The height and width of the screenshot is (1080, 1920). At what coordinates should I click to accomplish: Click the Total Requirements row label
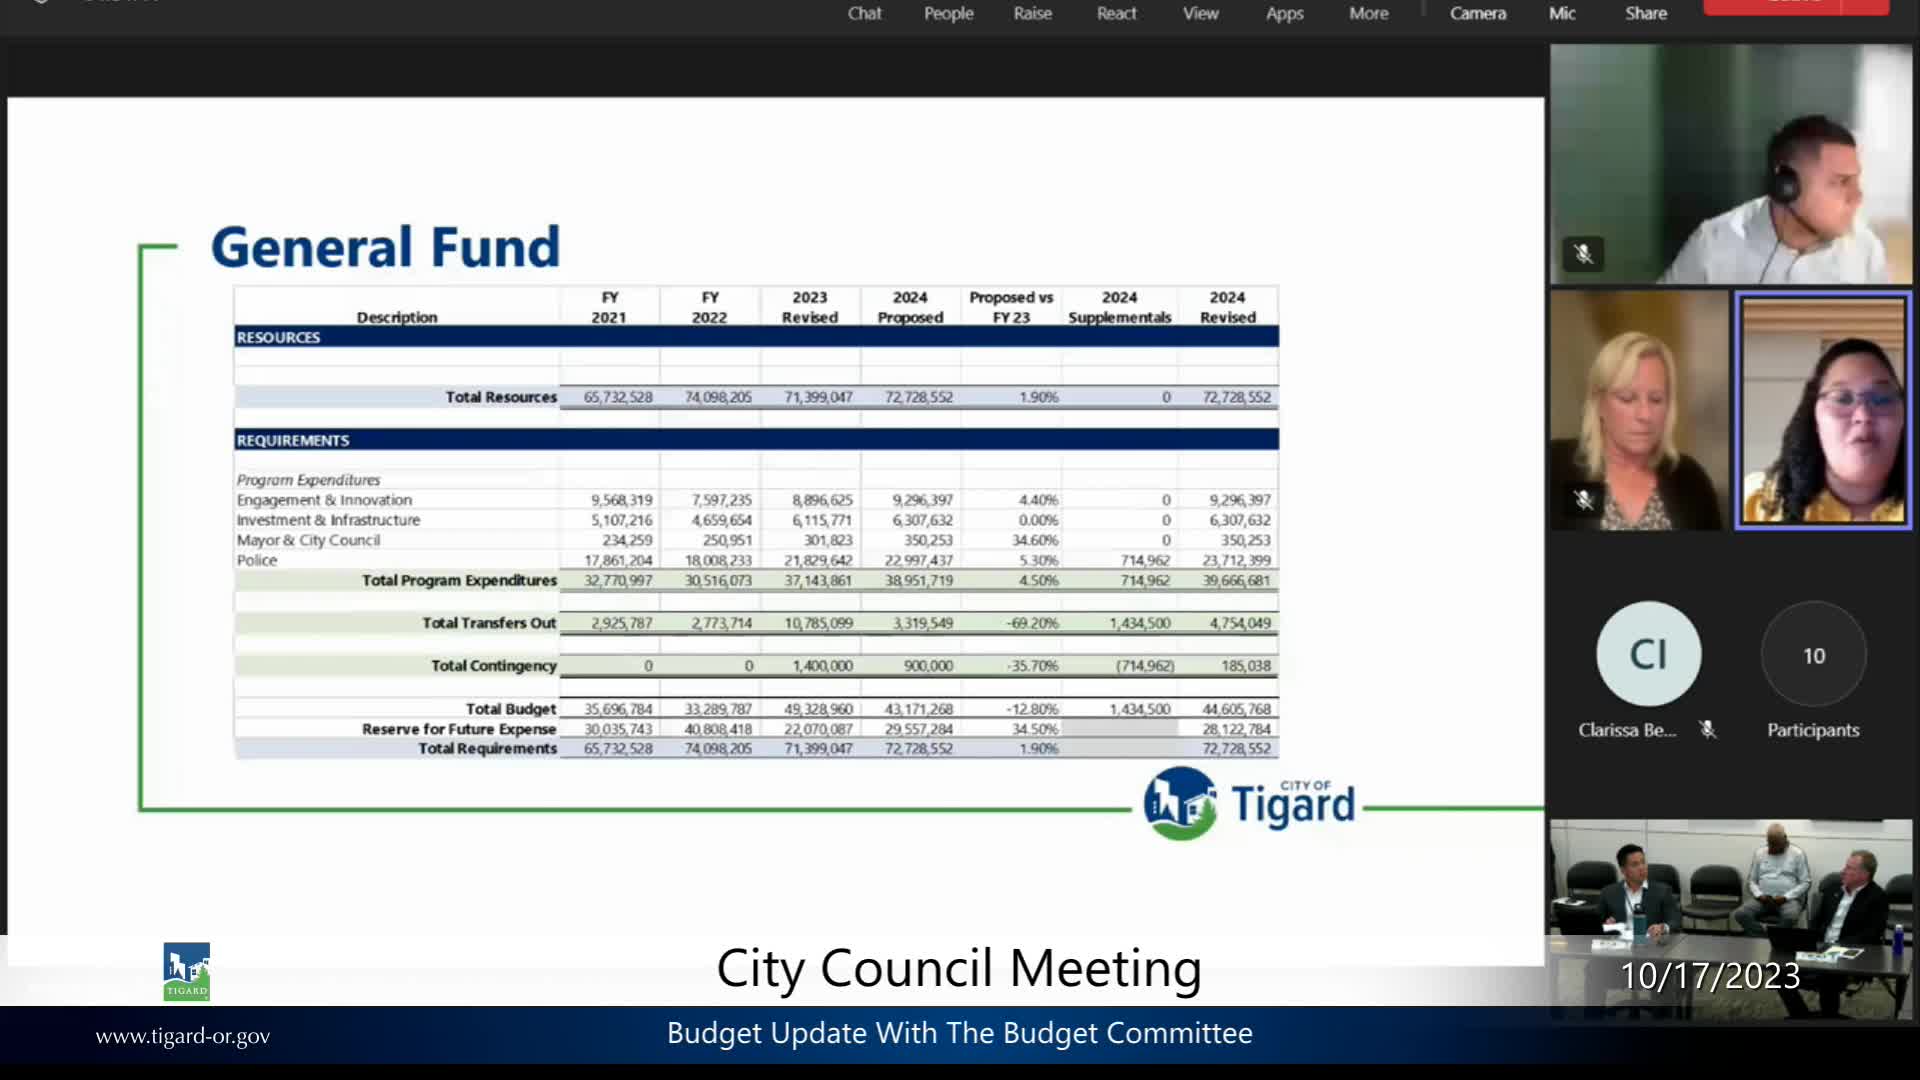[x=487, y=748]
